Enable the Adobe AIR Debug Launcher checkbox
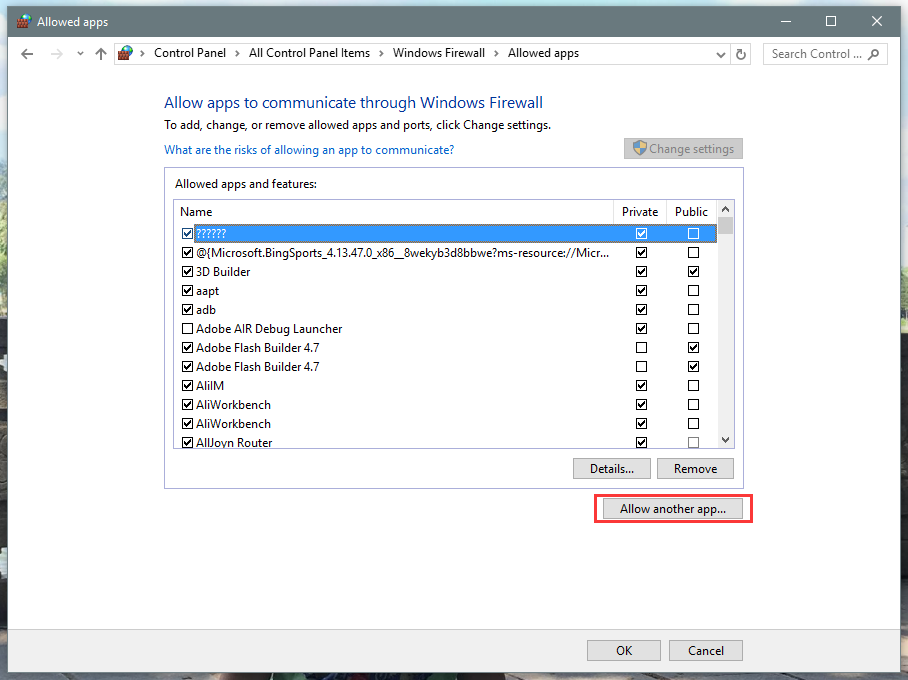 (187, 328)
